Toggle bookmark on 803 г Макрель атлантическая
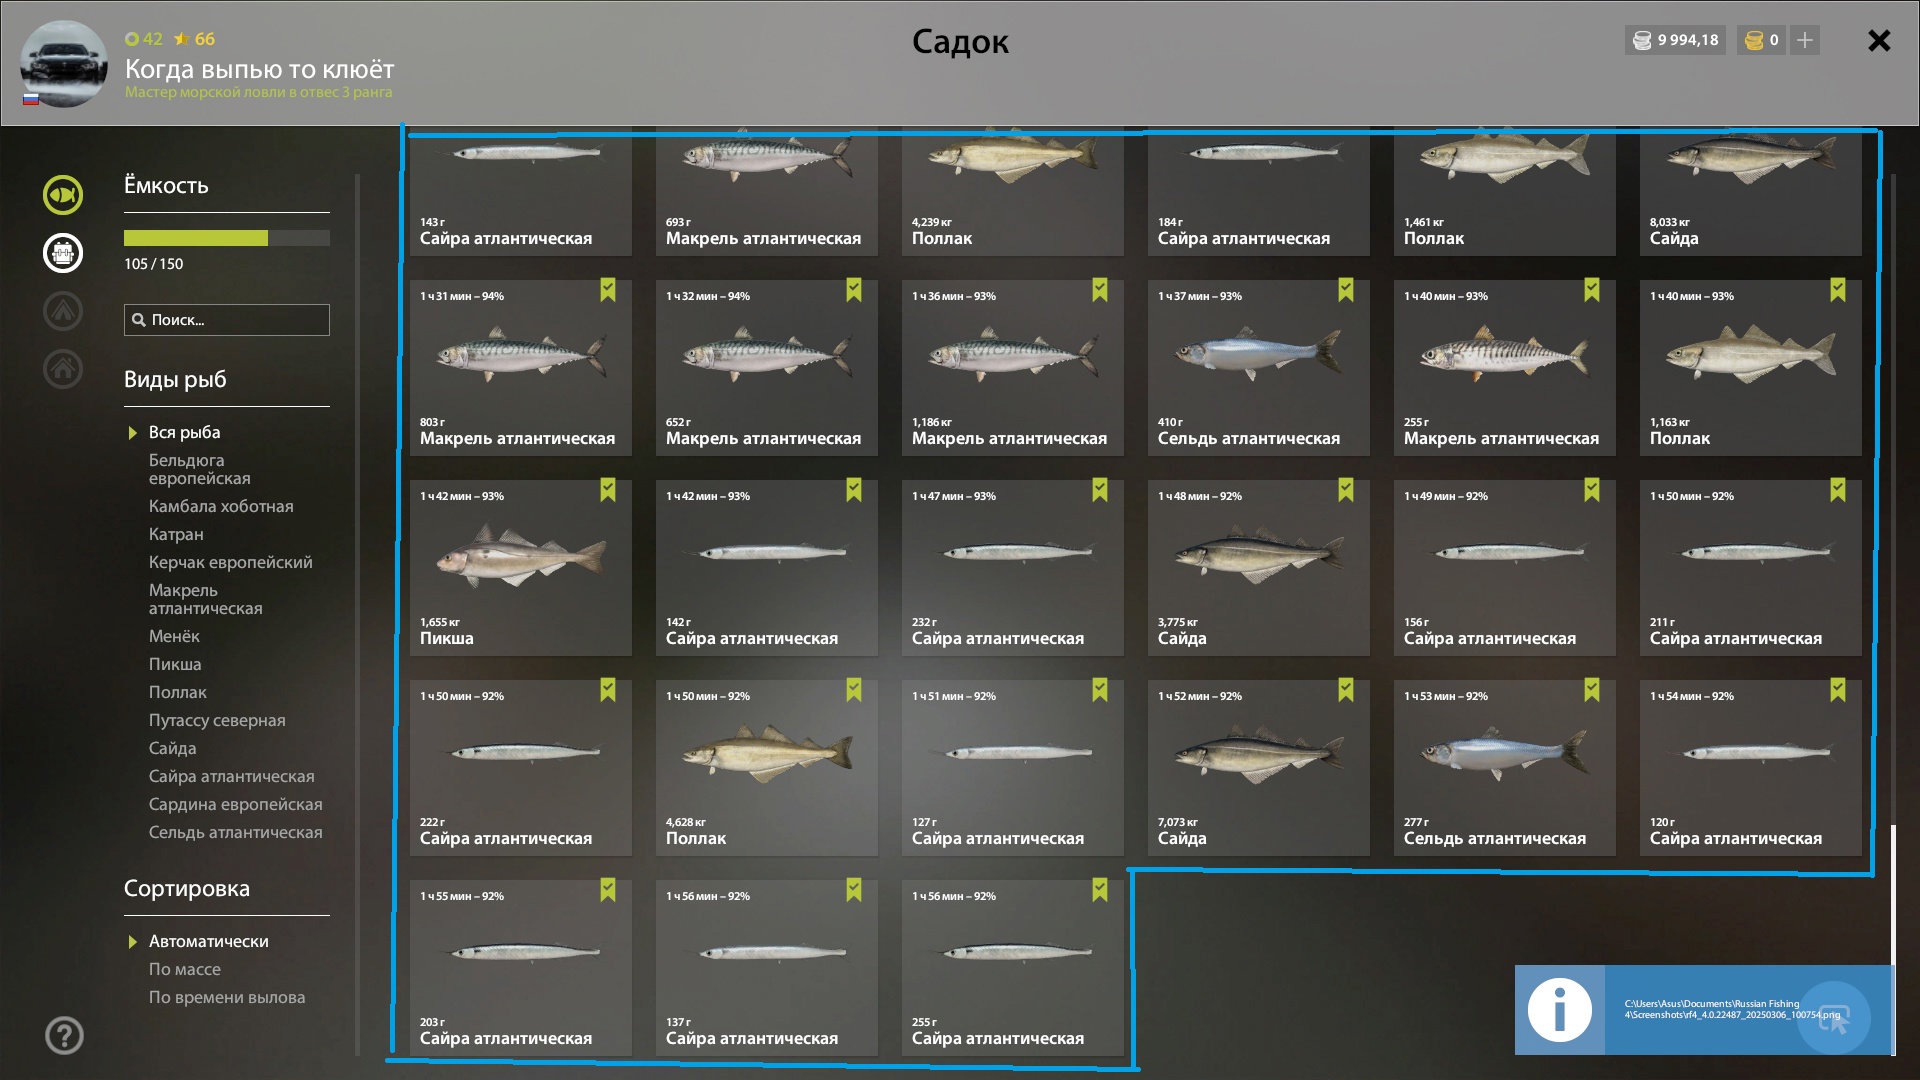This screenshot has width=1920, height=1080. click(x=608, y=290)
